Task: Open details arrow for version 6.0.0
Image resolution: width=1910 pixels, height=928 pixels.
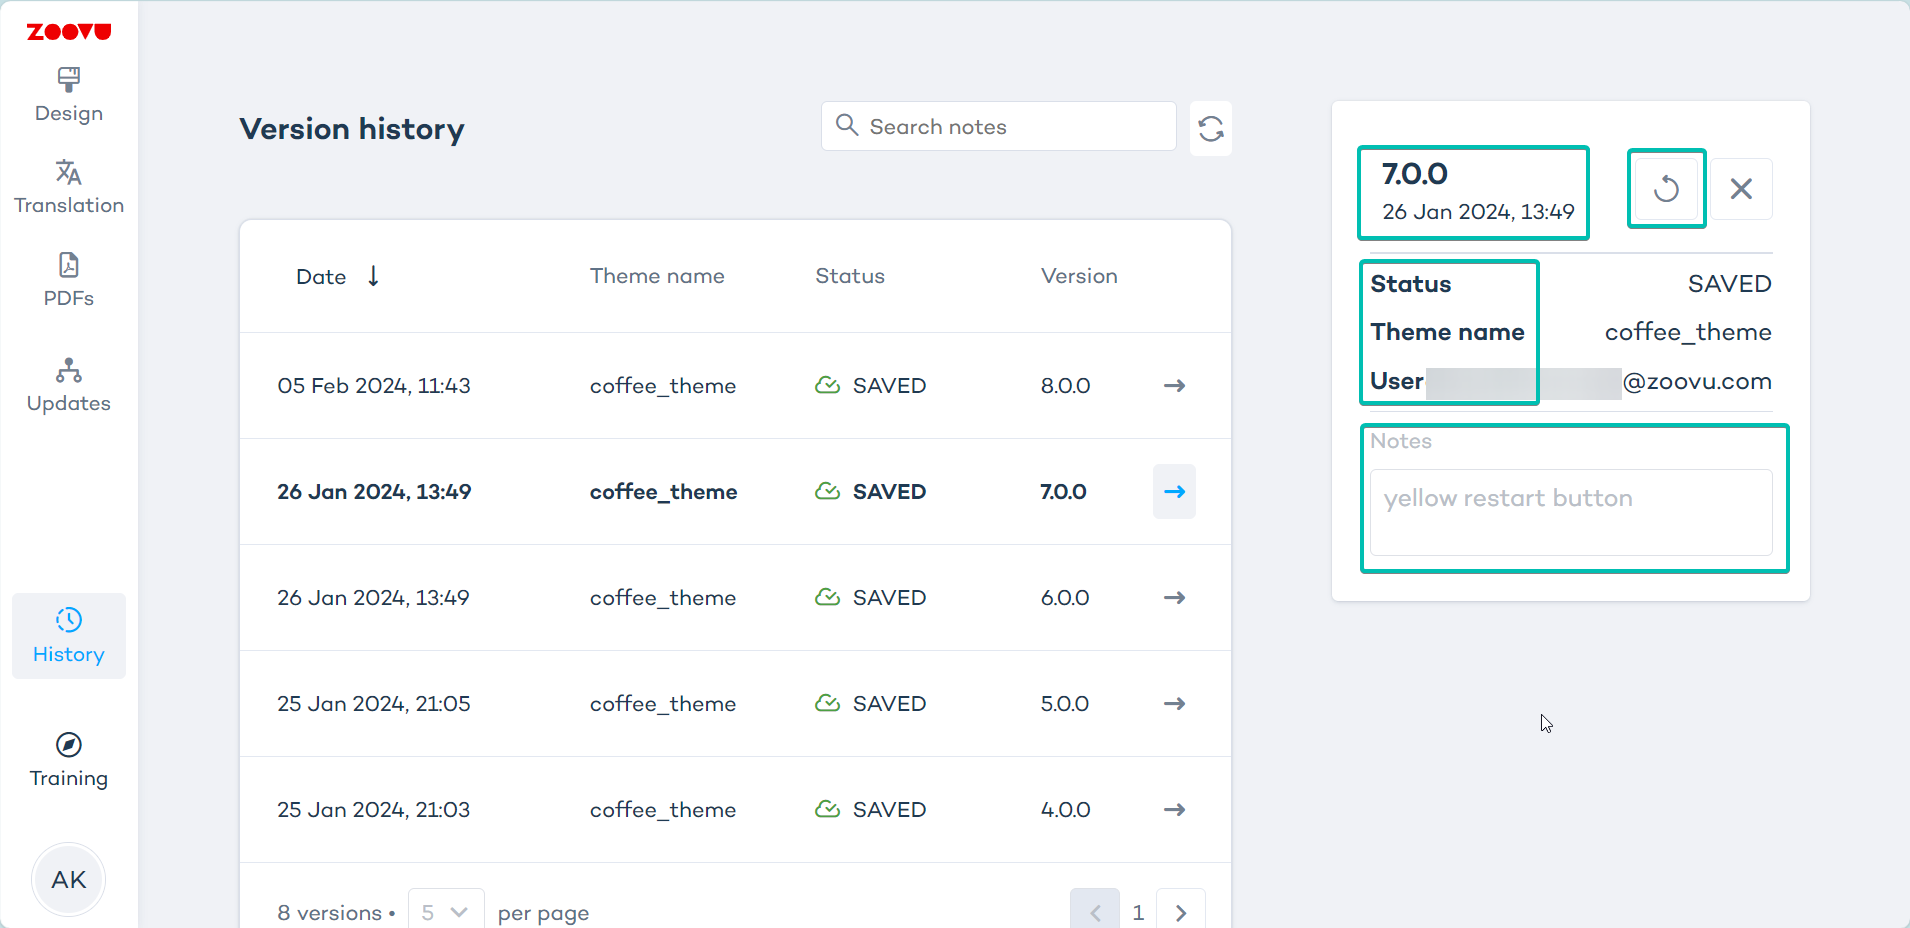Action: [x=1174, y=598]
